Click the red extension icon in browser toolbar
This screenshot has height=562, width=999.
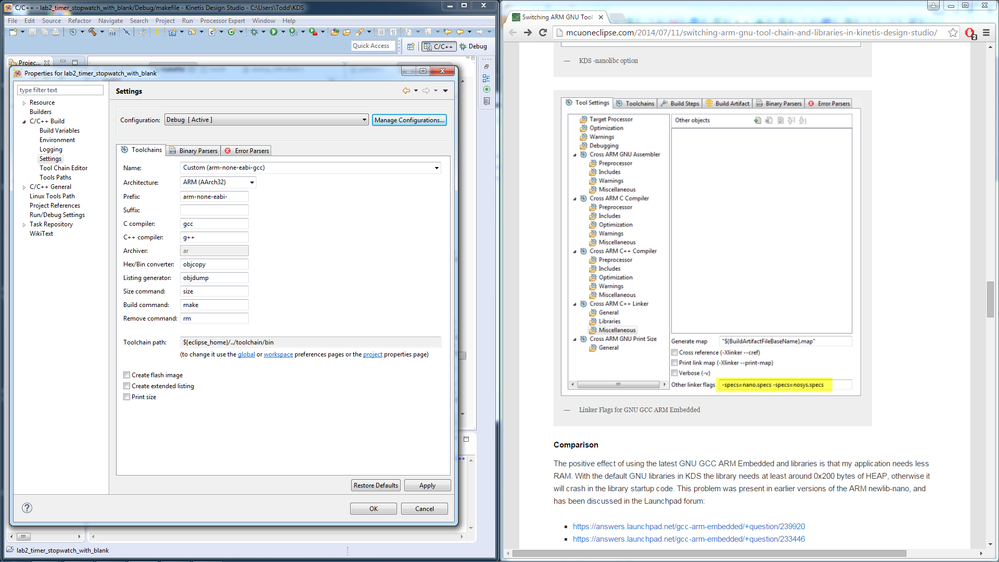point(970,33)
